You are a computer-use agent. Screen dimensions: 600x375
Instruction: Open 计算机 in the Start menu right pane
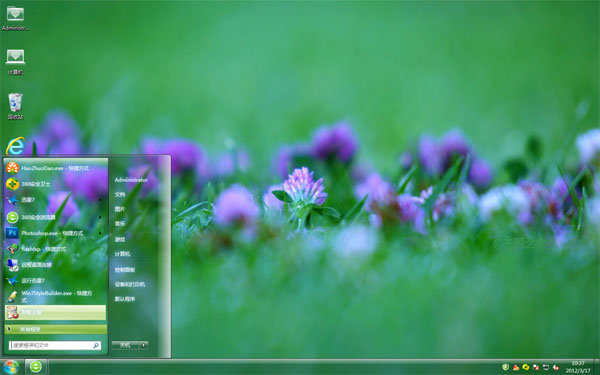point(122,254)
